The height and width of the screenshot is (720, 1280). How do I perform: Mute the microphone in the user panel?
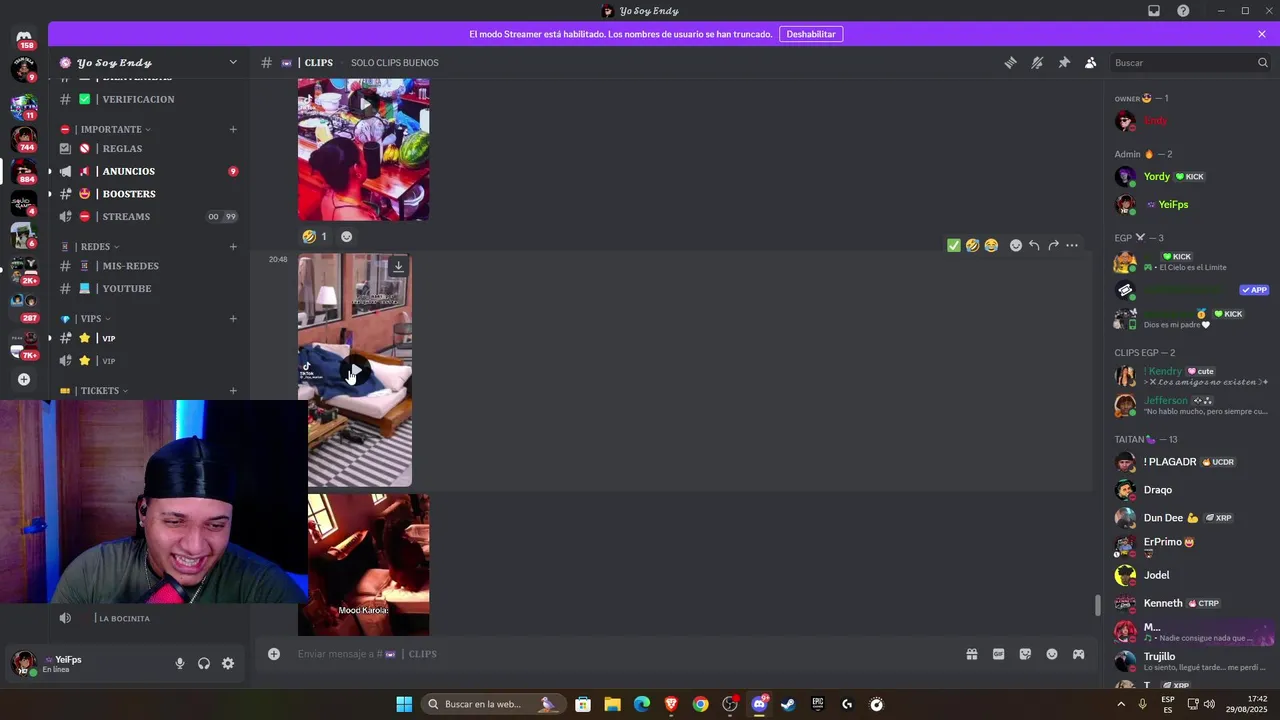[180, 663]
